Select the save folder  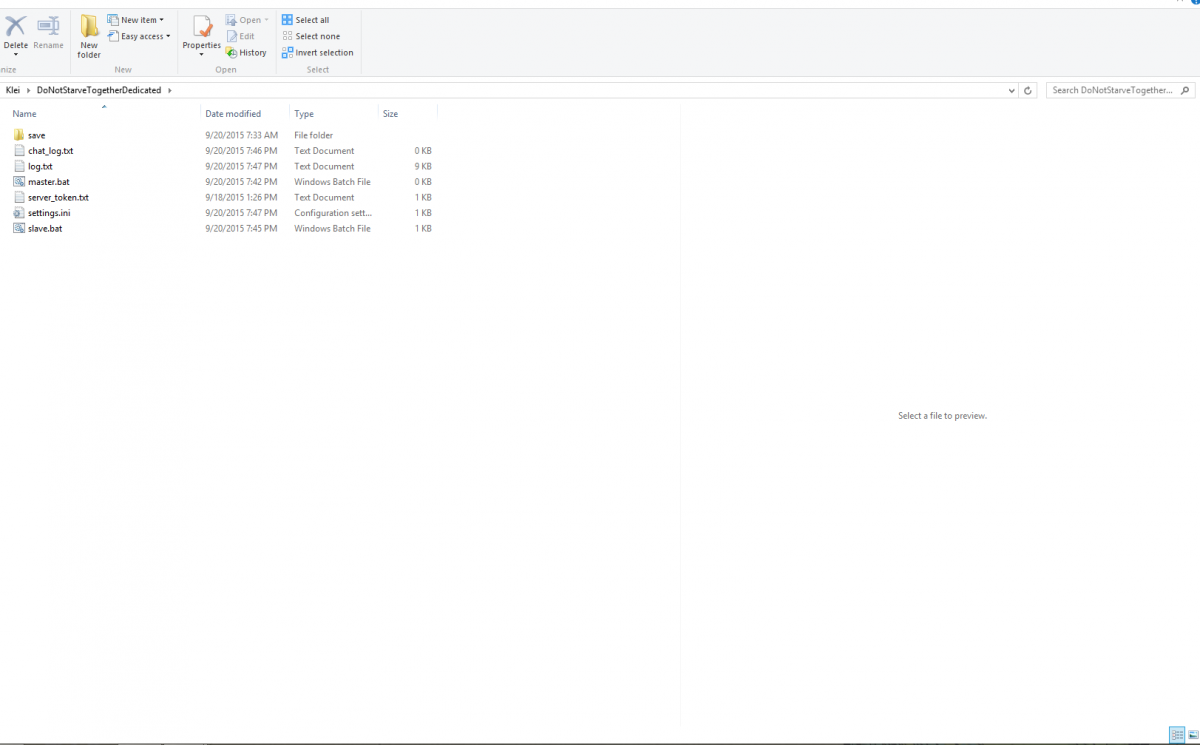click(x=36, y=135)
